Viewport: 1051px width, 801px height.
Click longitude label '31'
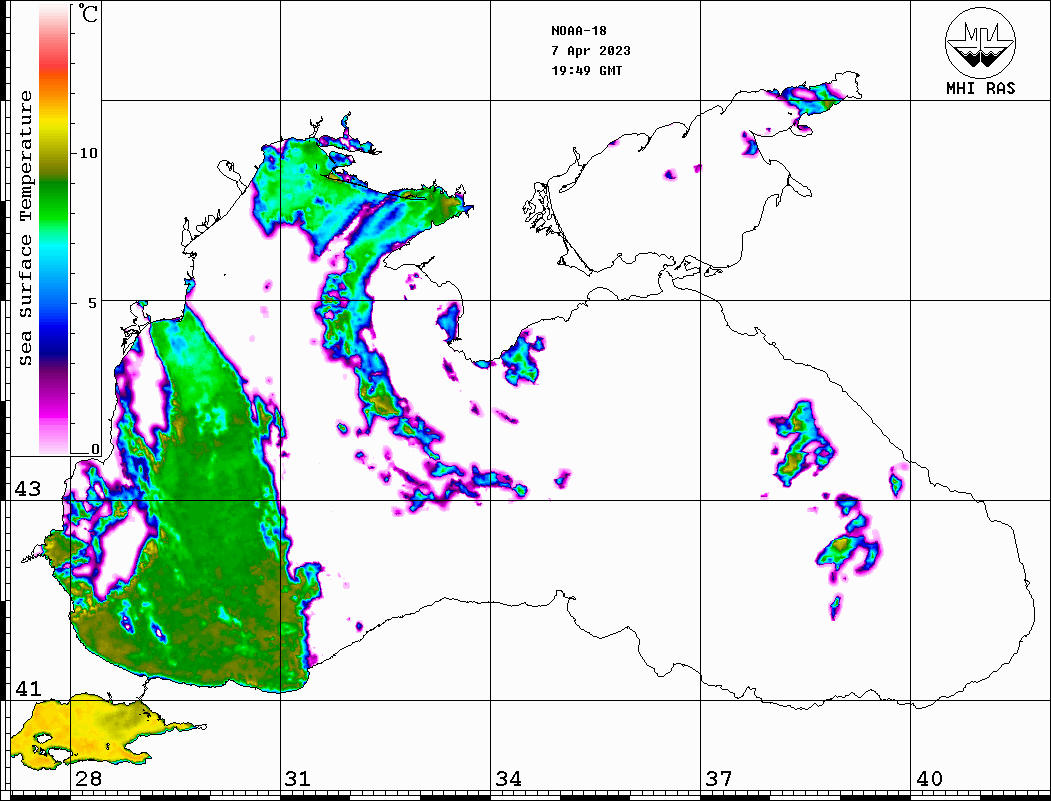coord(298,779)
